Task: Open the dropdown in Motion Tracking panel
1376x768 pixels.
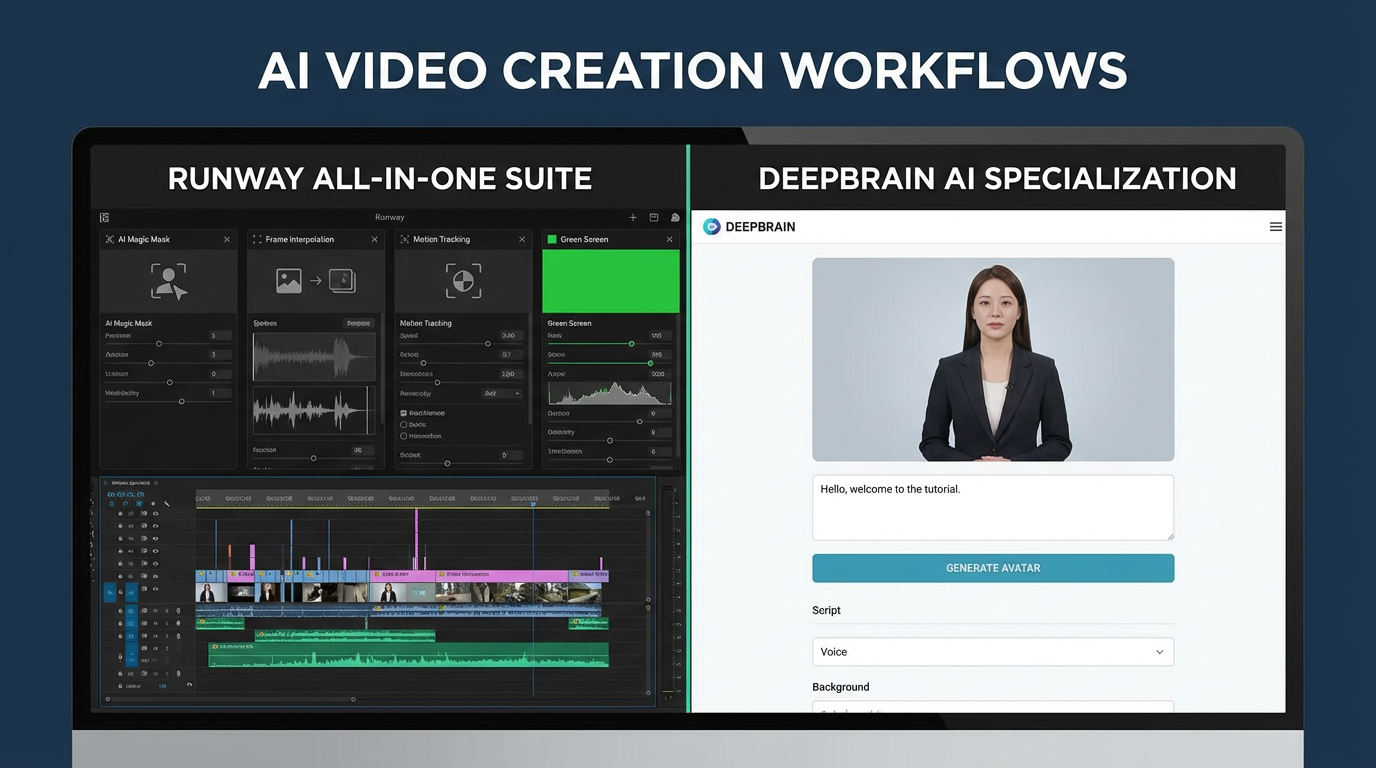Action: (x=502, y=393)
